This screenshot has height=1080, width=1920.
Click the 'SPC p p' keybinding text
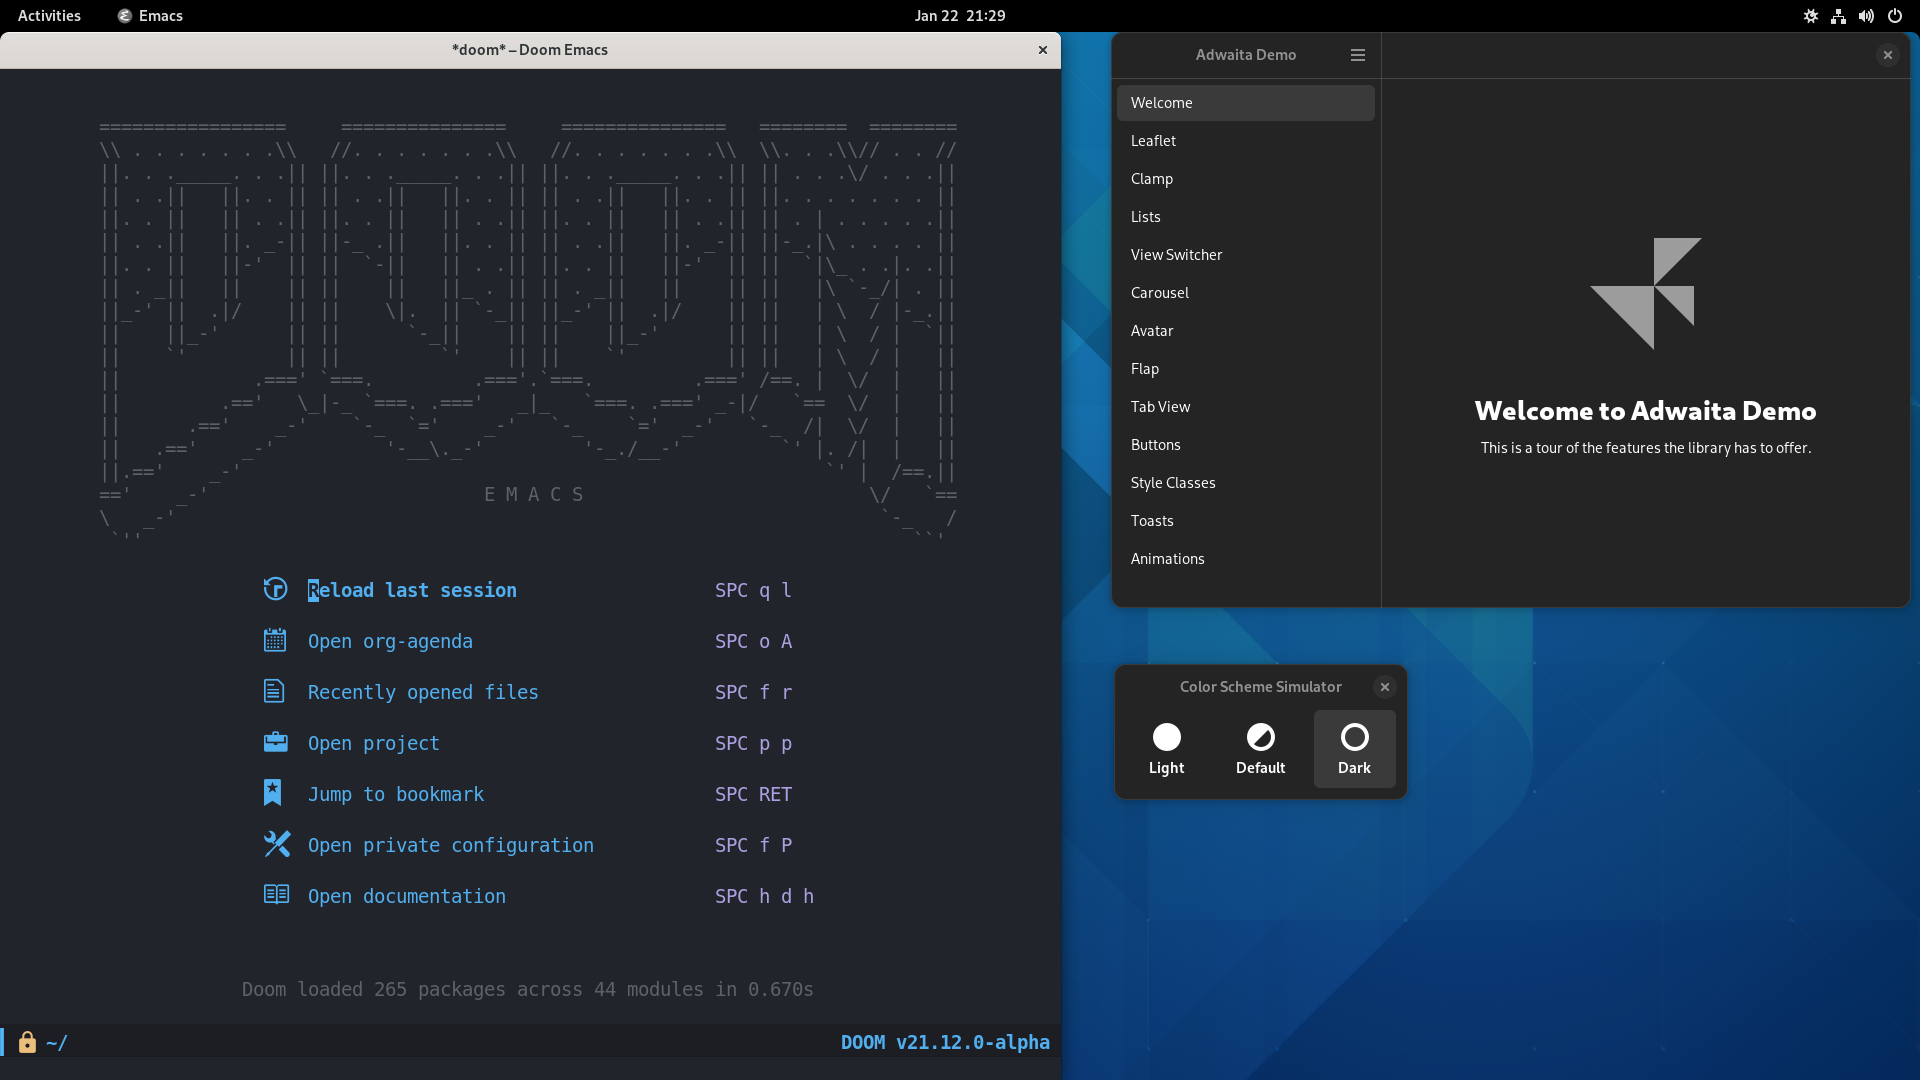pos(753,743)
